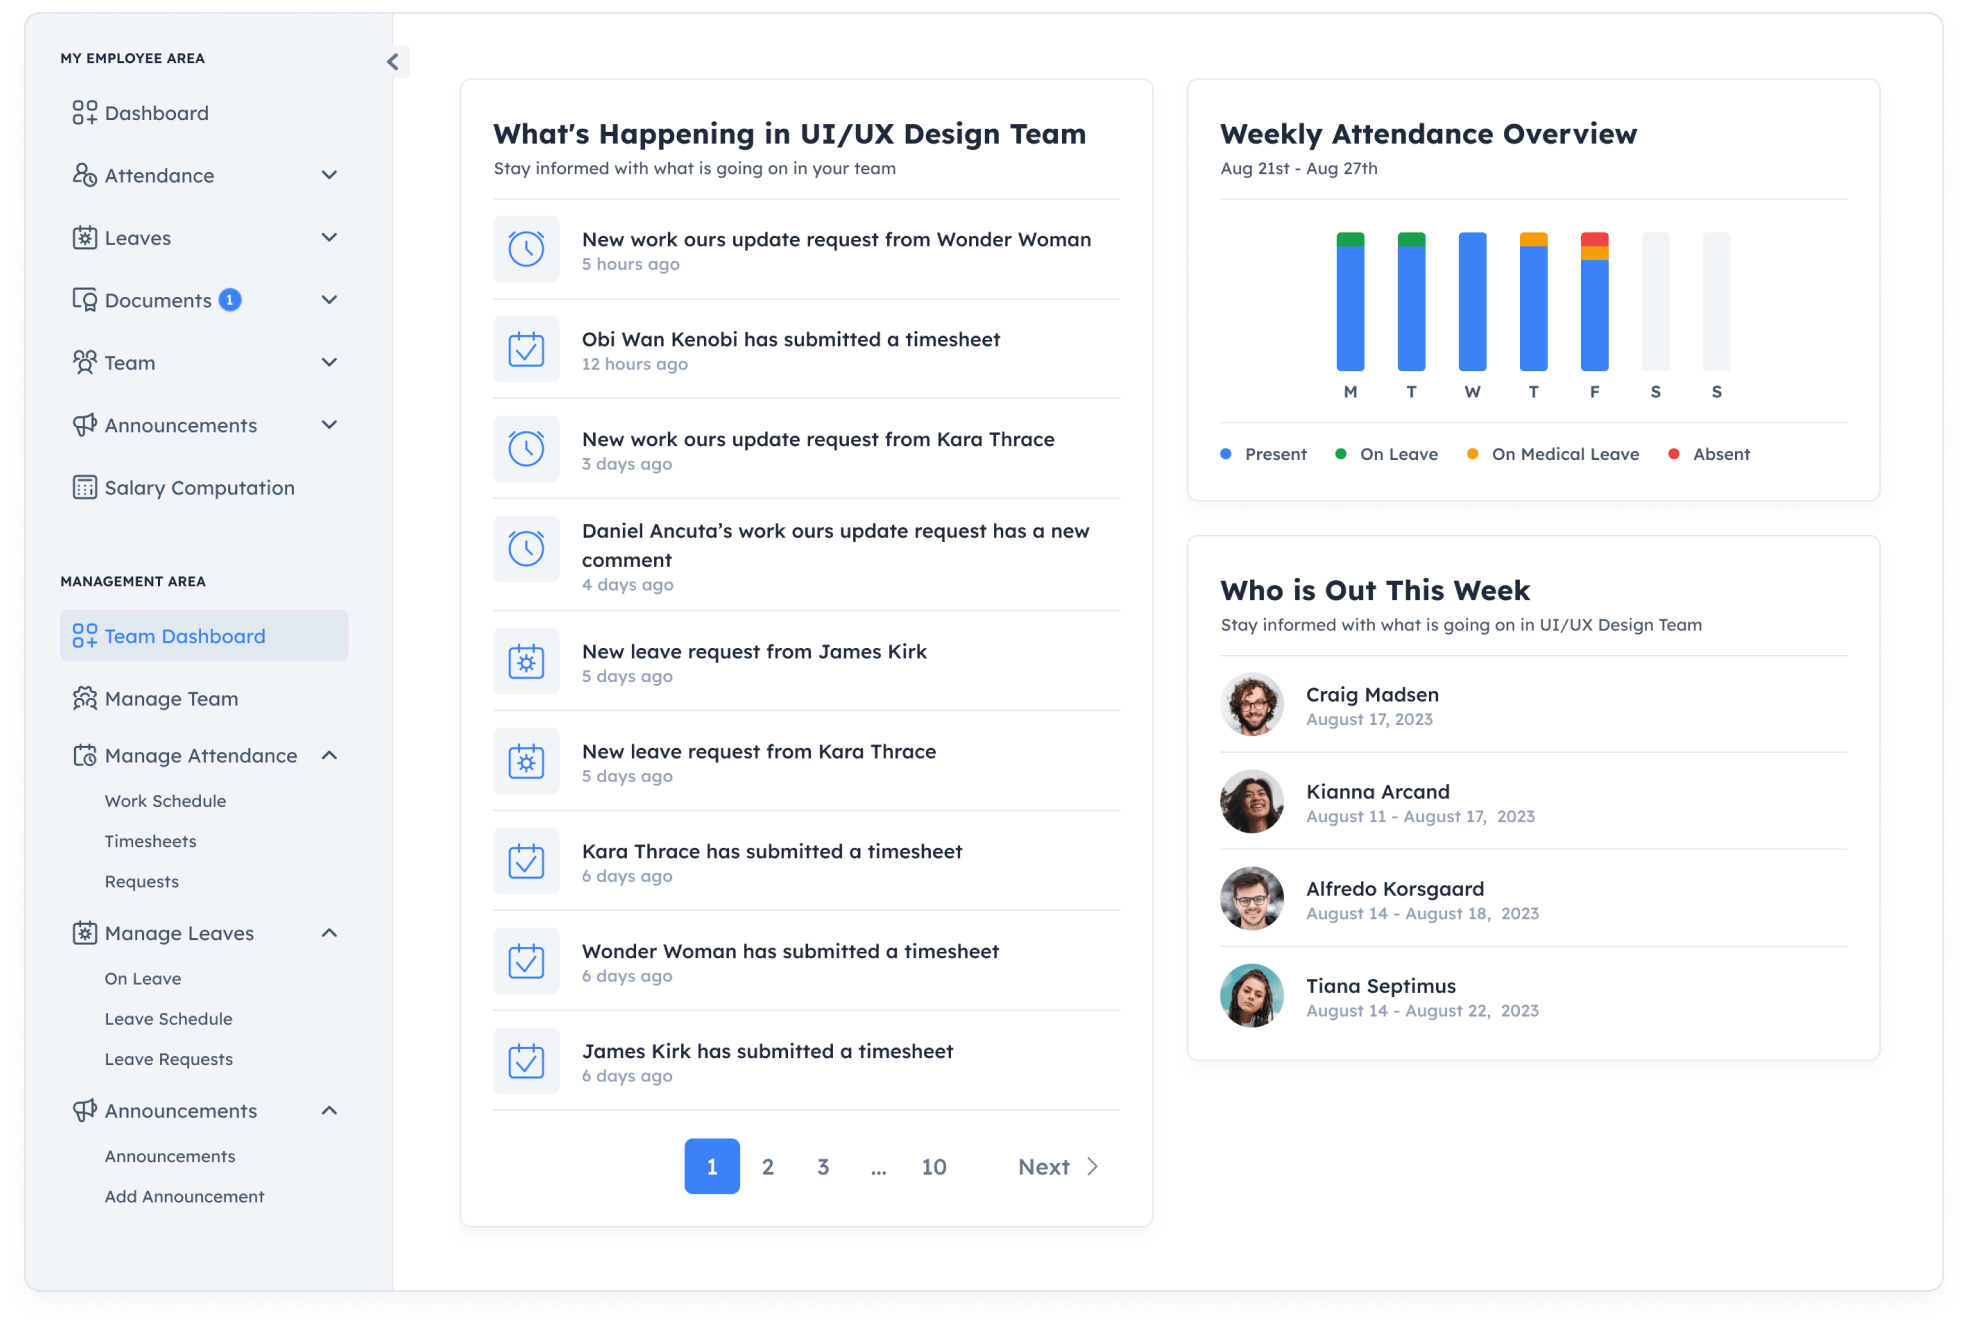Click leave icon beside James Kirk request
1968x1328 pixels.
526,661
